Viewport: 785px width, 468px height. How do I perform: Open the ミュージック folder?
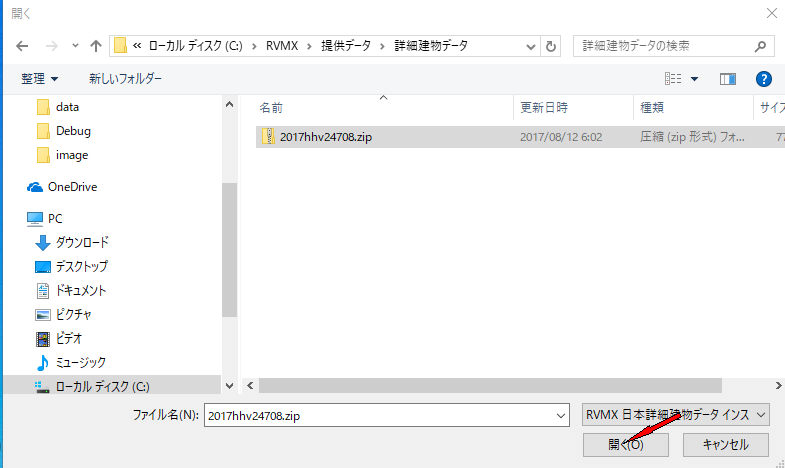click(x=80, y=362)
